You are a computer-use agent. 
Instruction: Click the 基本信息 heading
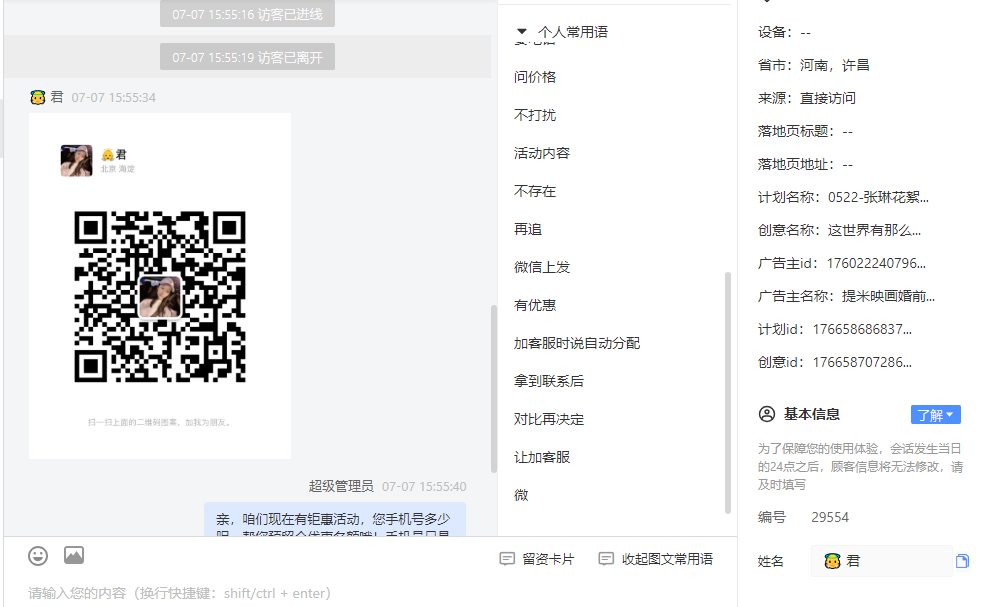coord(811,414)
